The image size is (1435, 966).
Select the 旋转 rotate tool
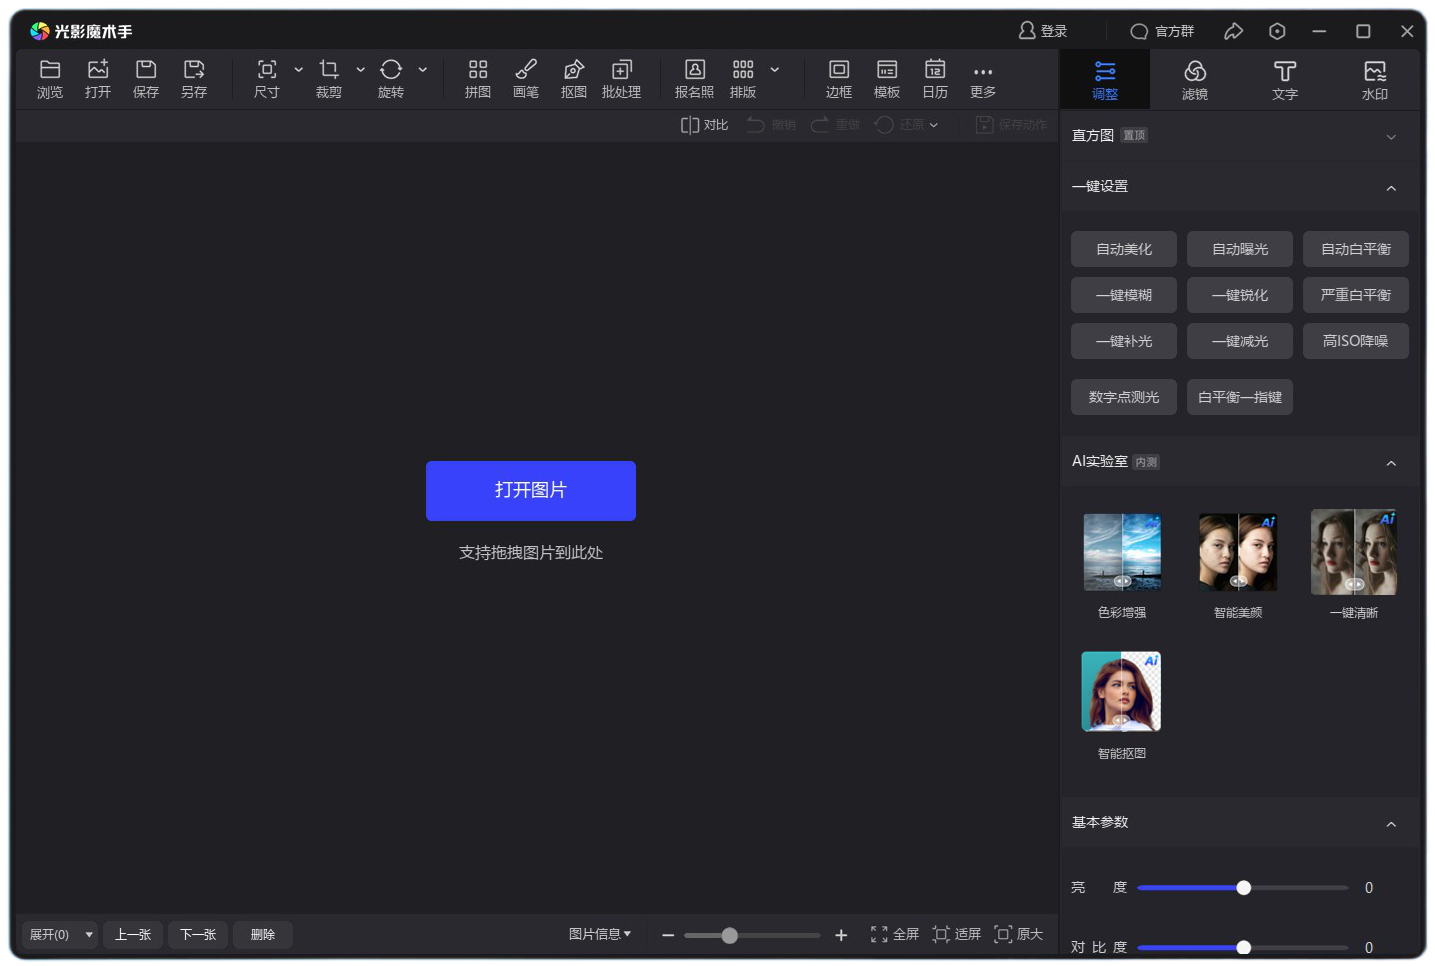coord(391,79)
